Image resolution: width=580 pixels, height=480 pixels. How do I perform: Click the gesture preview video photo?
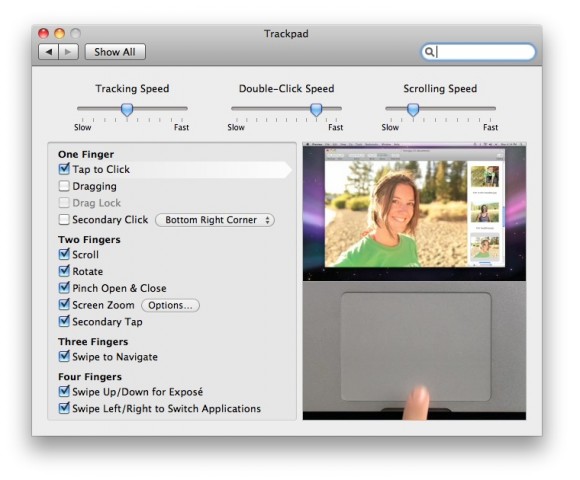coord(414,212)
